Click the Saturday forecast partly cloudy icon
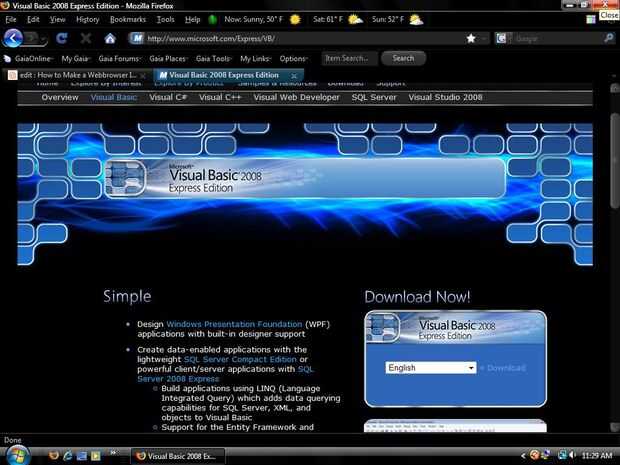This screenshot has height=465, width=620. point(355,19)
